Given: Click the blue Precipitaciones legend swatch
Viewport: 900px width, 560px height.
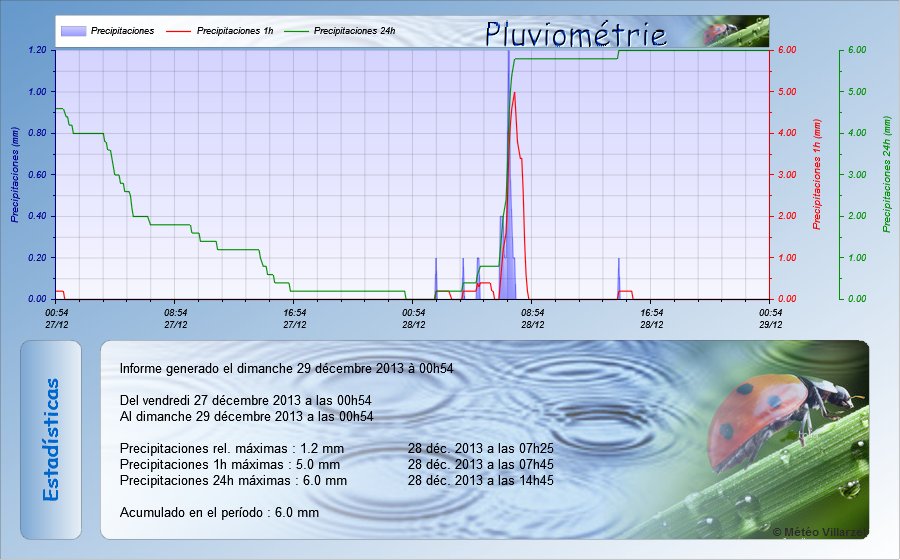Looking at the screenshot, I should [73, 32].
